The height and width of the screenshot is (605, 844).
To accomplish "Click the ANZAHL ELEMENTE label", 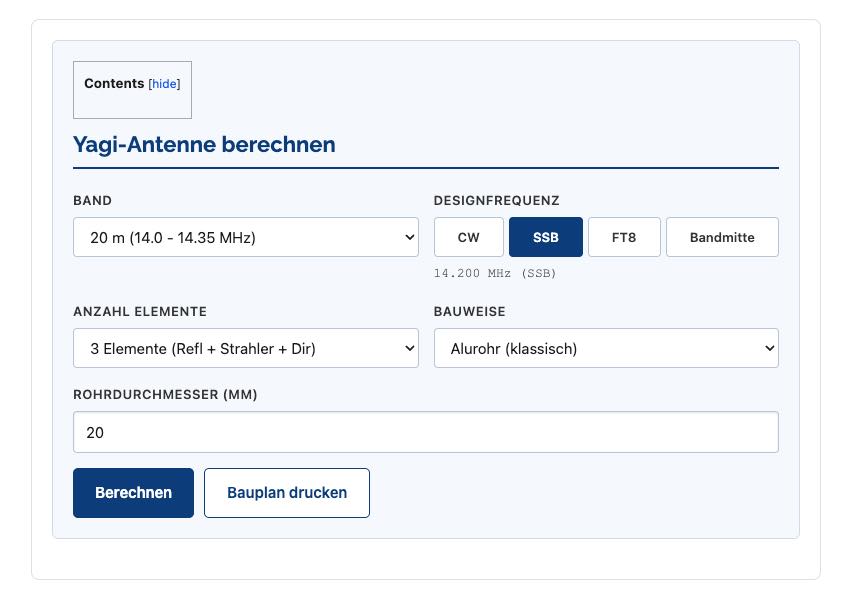I will tap(140, 312).
